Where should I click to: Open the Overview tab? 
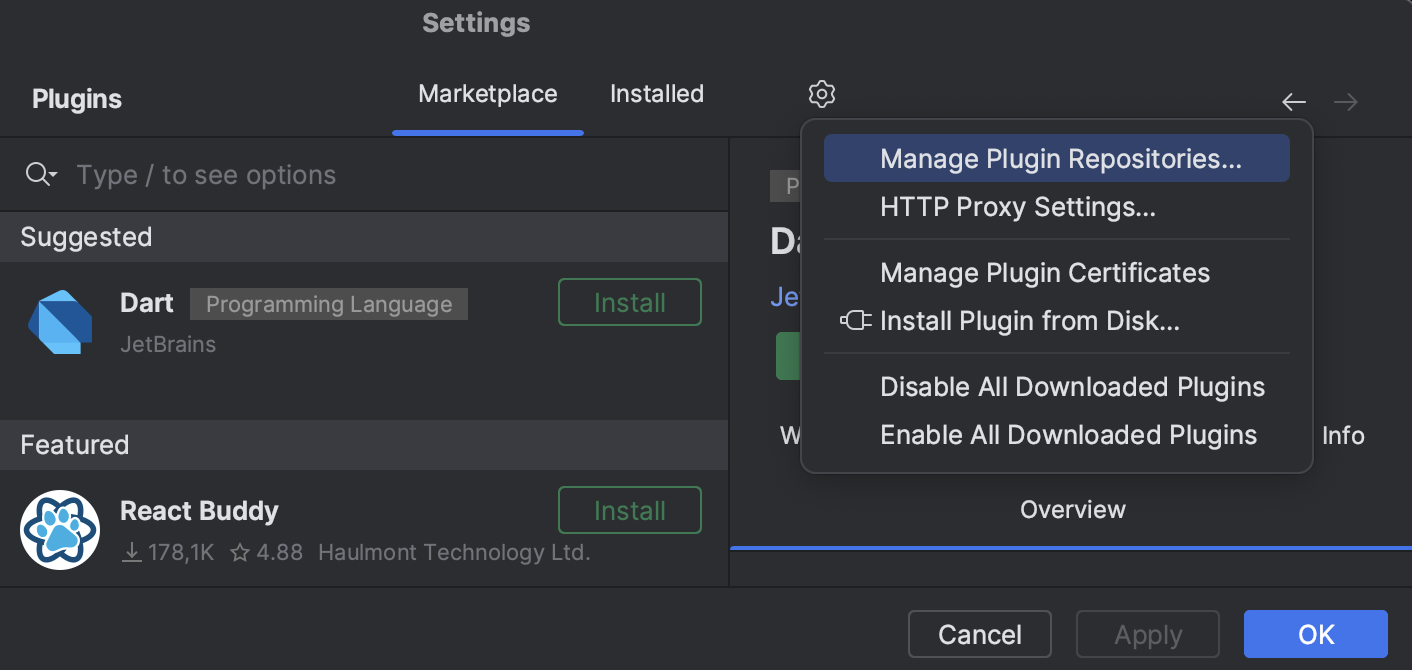(x=1072, y=509)
